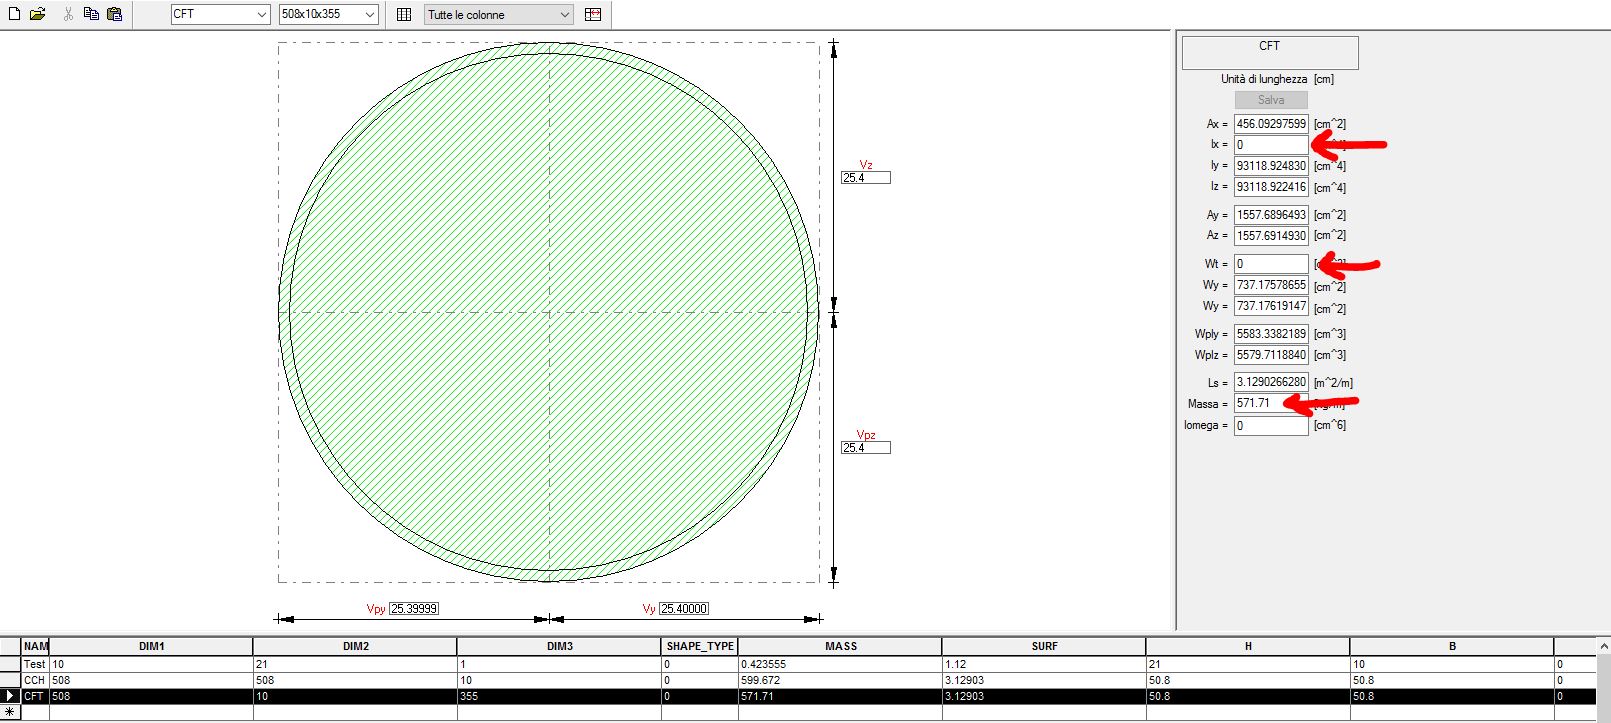
Task: Click the MASS cell 0.423555 in Test row
Action: [x=840, y=664]
